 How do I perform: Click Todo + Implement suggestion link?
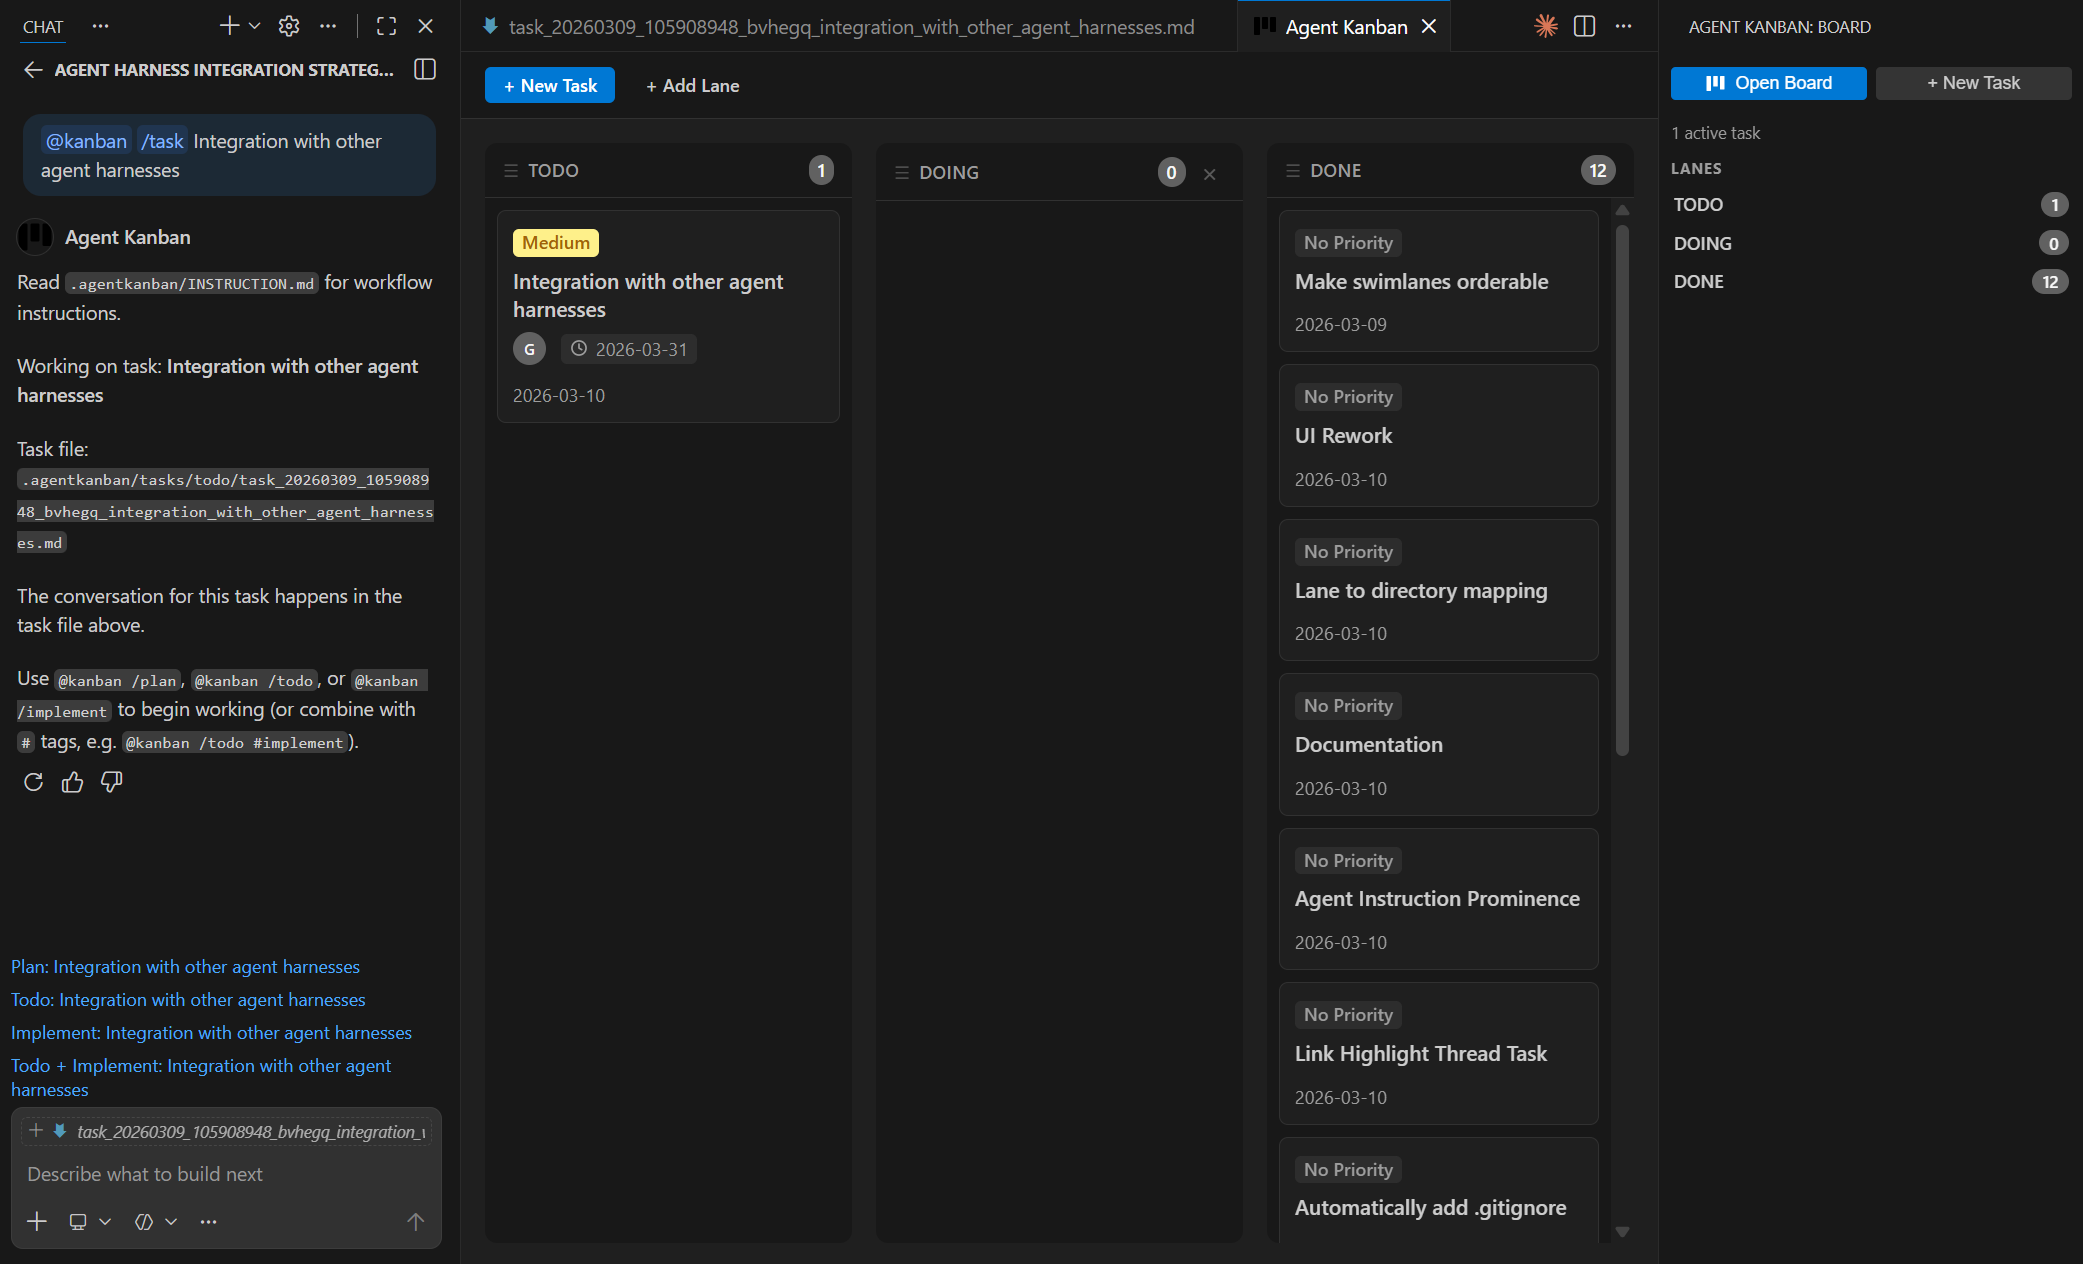(201, 1078)
